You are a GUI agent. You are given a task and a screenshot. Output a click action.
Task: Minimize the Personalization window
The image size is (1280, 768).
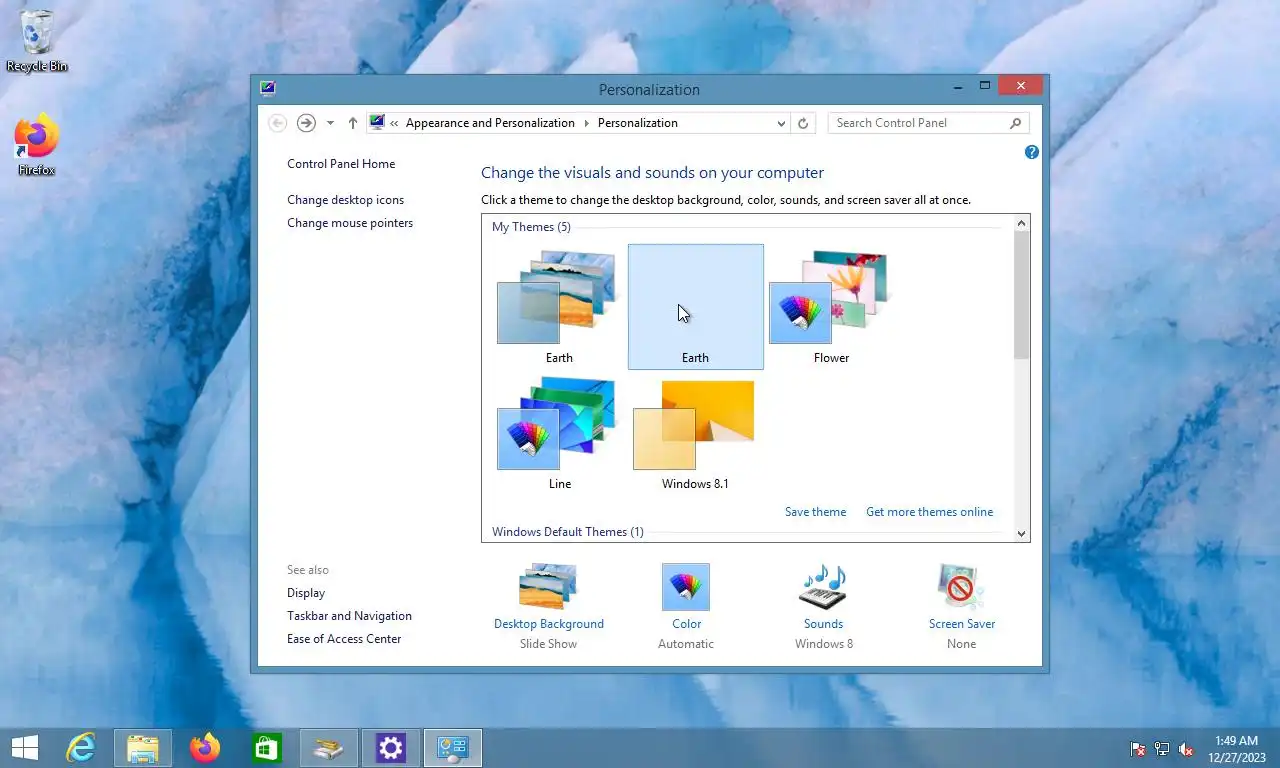957,87
